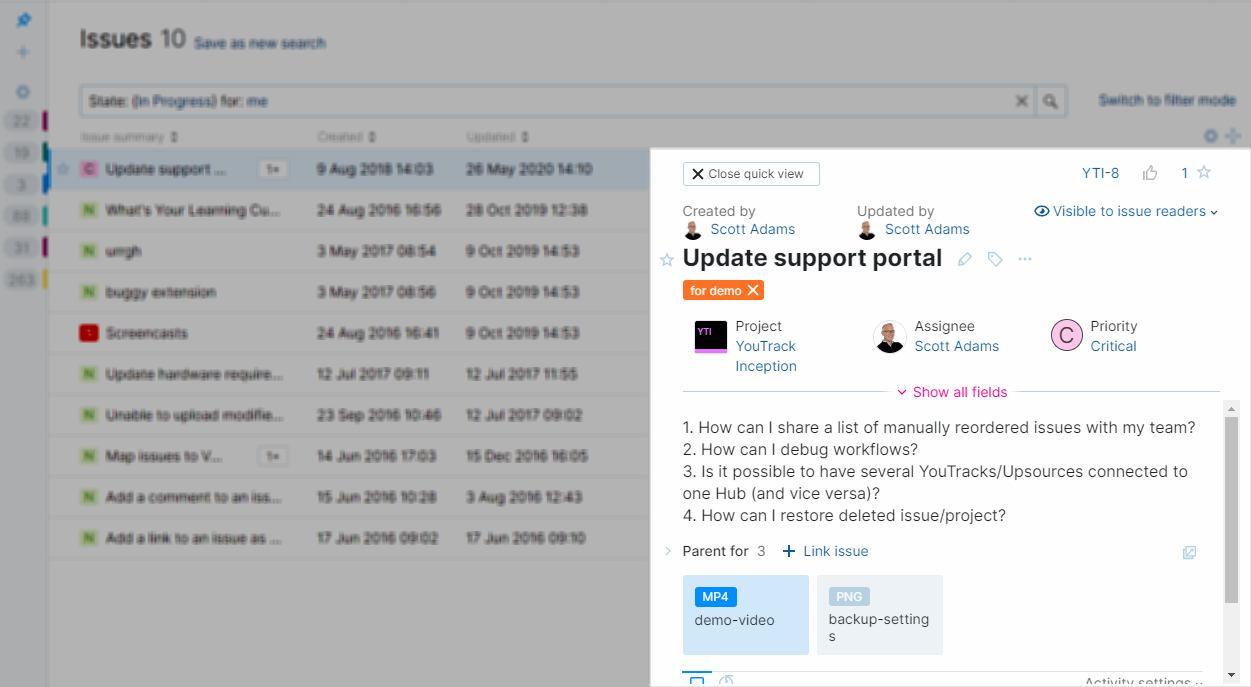This screenshot has width=1251, height=687.
Task: Click the quick view vertical scrollbar thumb
Action: [1231, 510]
